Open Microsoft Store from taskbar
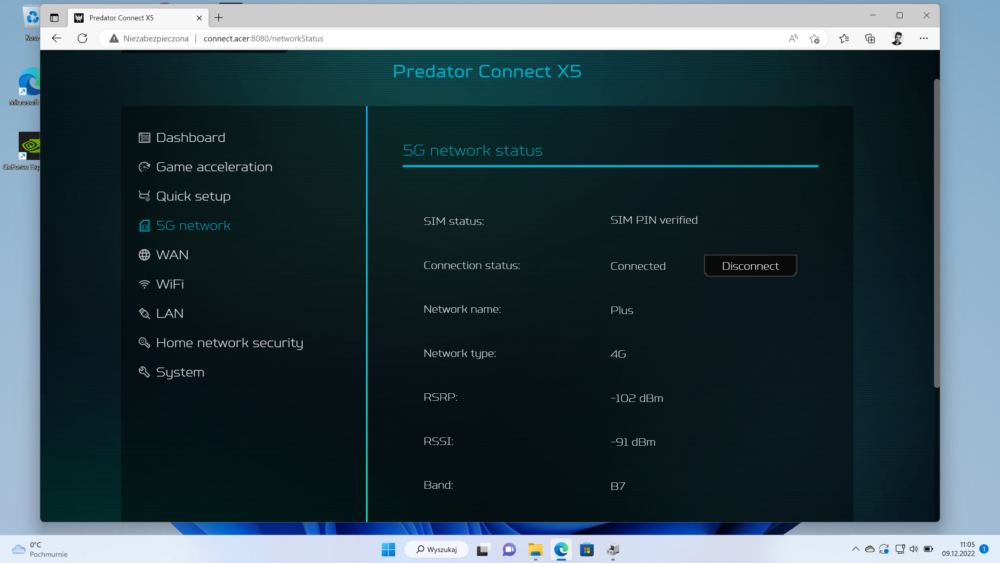Viewport: 1000px width, 563px height. (x=587, y=549)
